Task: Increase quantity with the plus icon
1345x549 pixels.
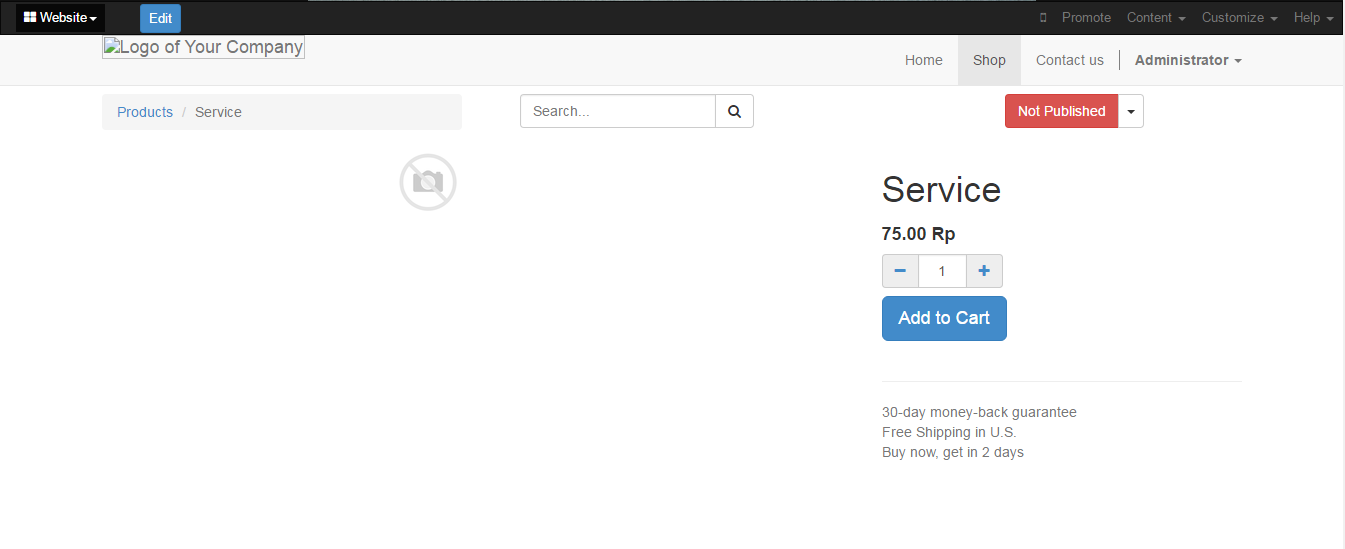Action: pos(984,271)
